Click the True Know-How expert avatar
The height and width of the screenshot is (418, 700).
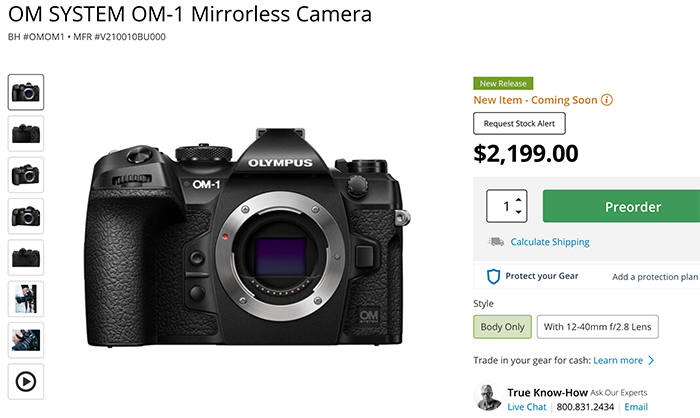click(x=487, y=398)
